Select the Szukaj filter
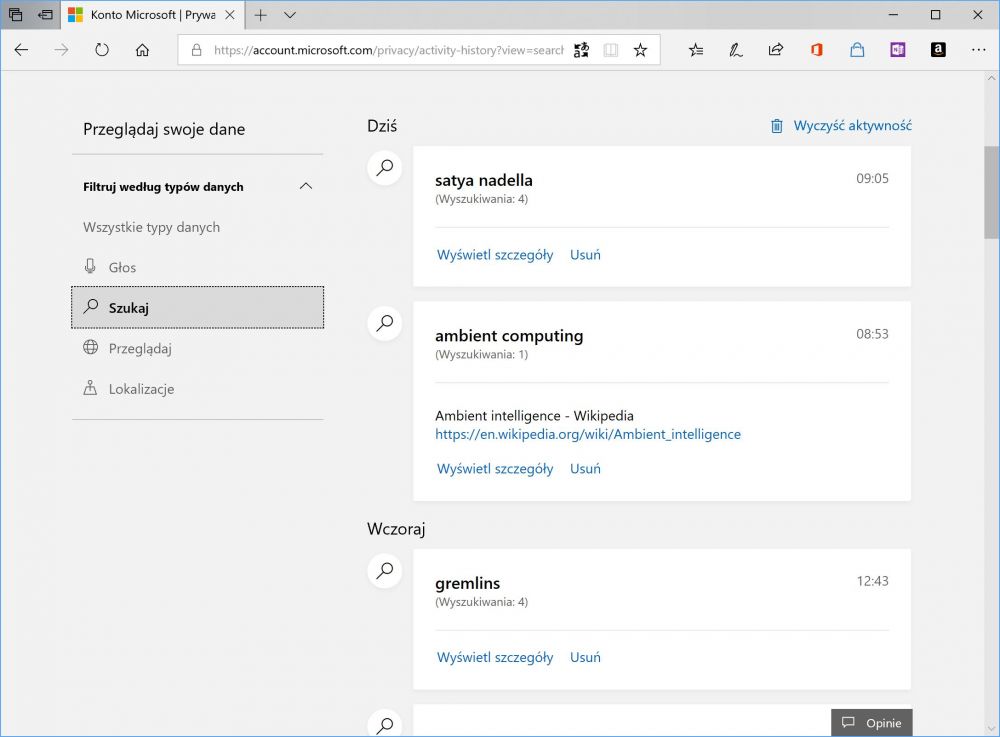Image resolution: width=1000 pixels, height=737 pixels. click(198, 307)
